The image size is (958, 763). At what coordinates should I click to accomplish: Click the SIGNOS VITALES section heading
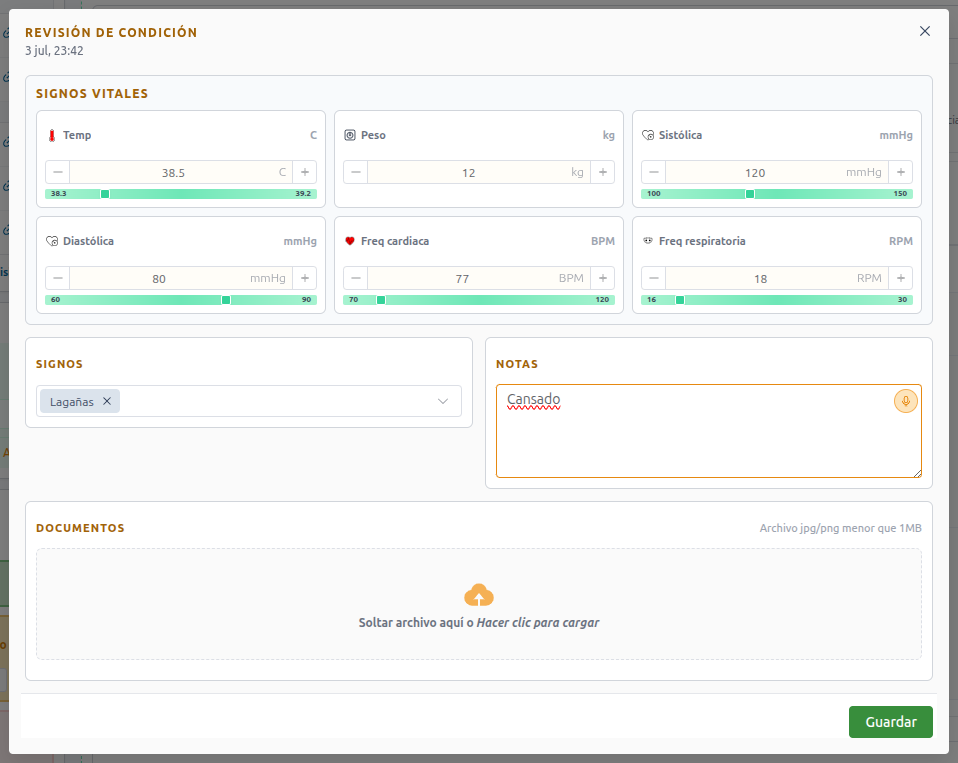coord(92,93)
